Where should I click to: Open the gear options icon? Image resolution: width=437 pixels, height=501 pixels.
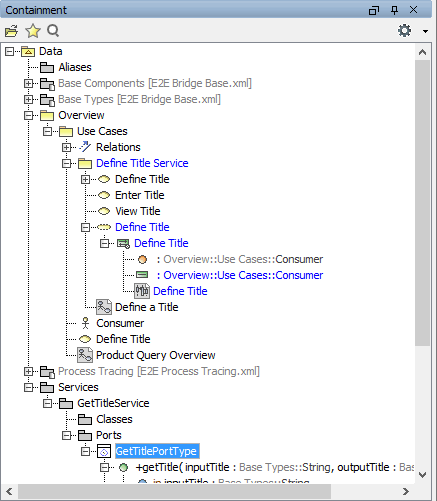(404, 31)
